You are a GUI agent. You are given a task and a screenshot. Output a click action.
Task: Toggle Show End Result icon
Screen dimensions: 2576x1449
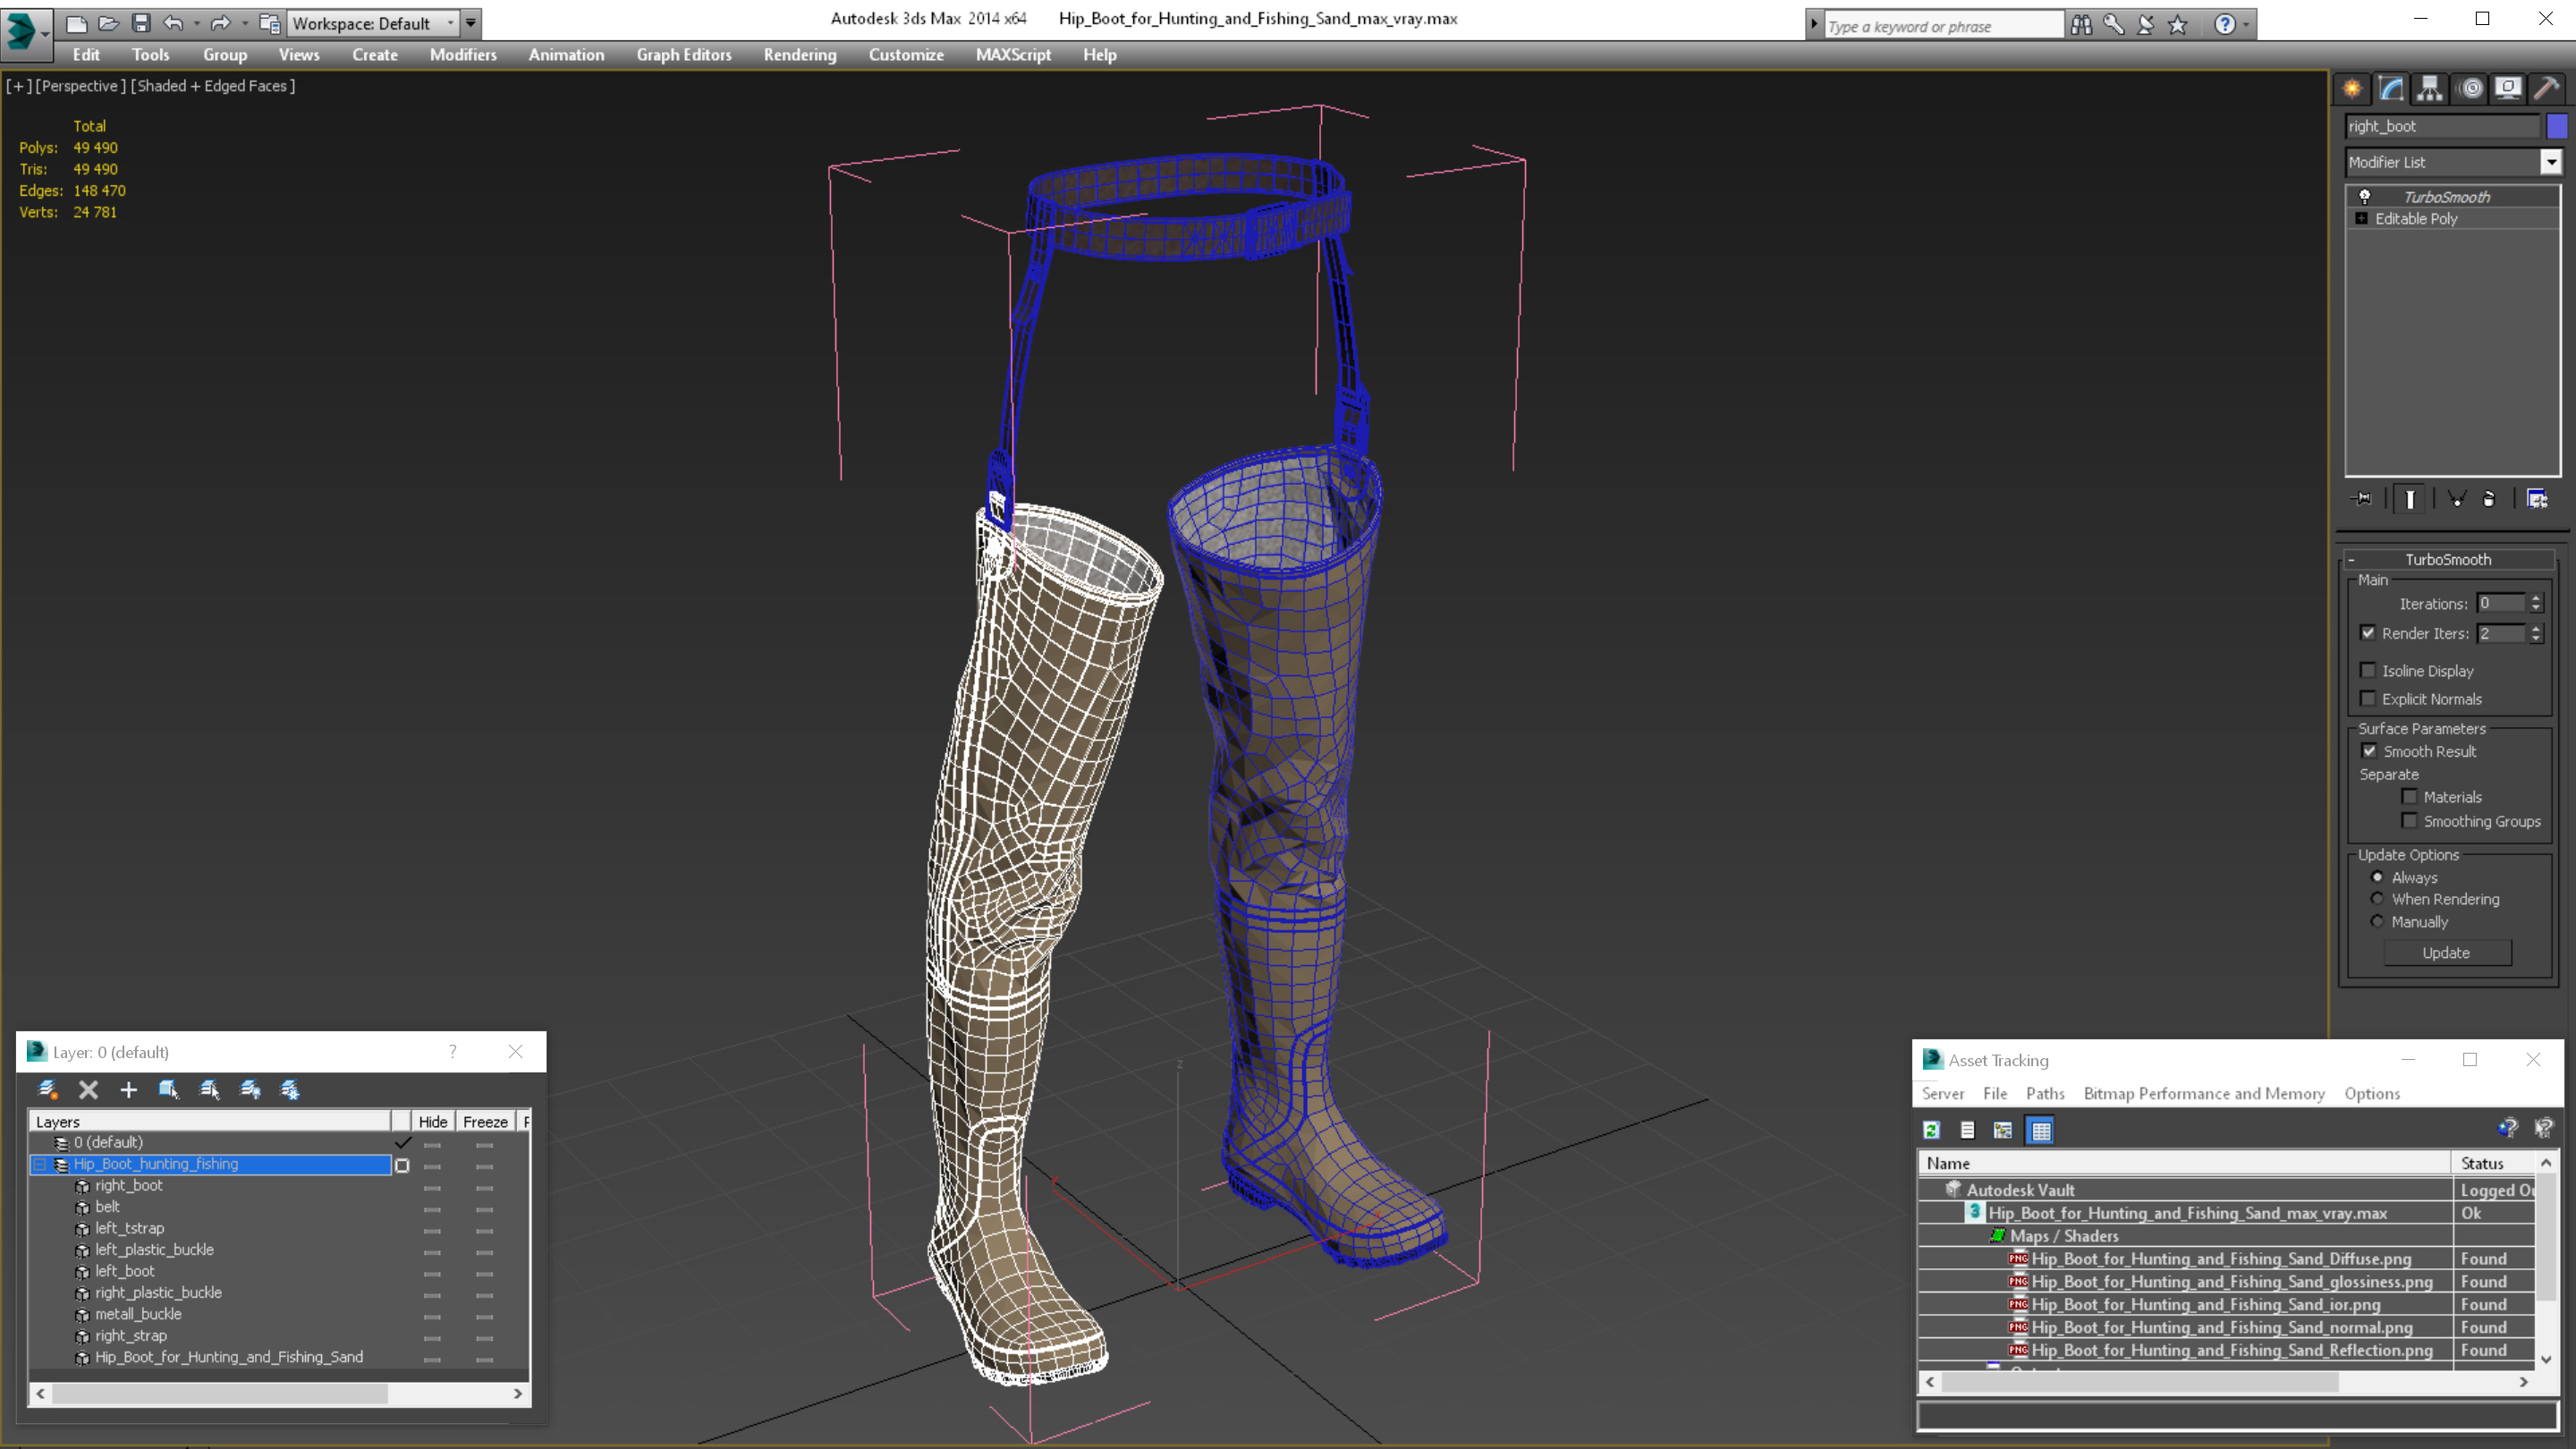tap(2410, 498)
